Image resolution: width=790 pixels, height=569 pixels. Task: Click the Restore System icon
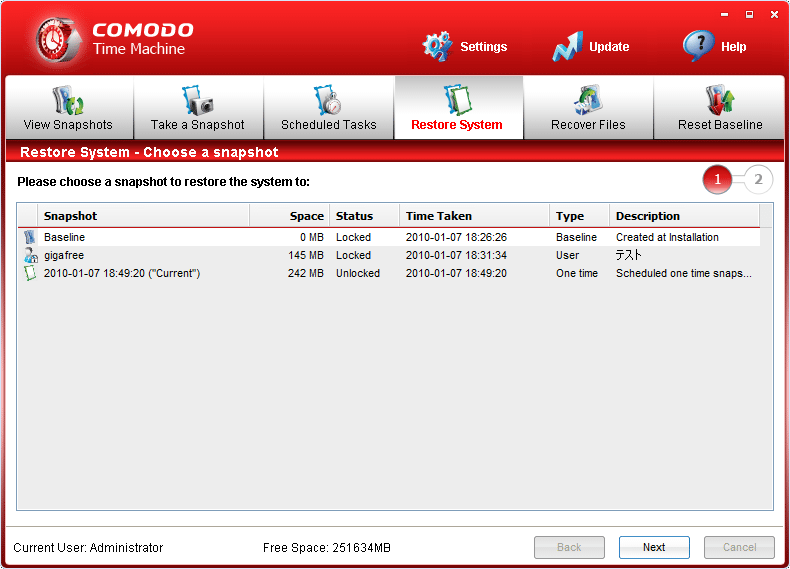457,100
